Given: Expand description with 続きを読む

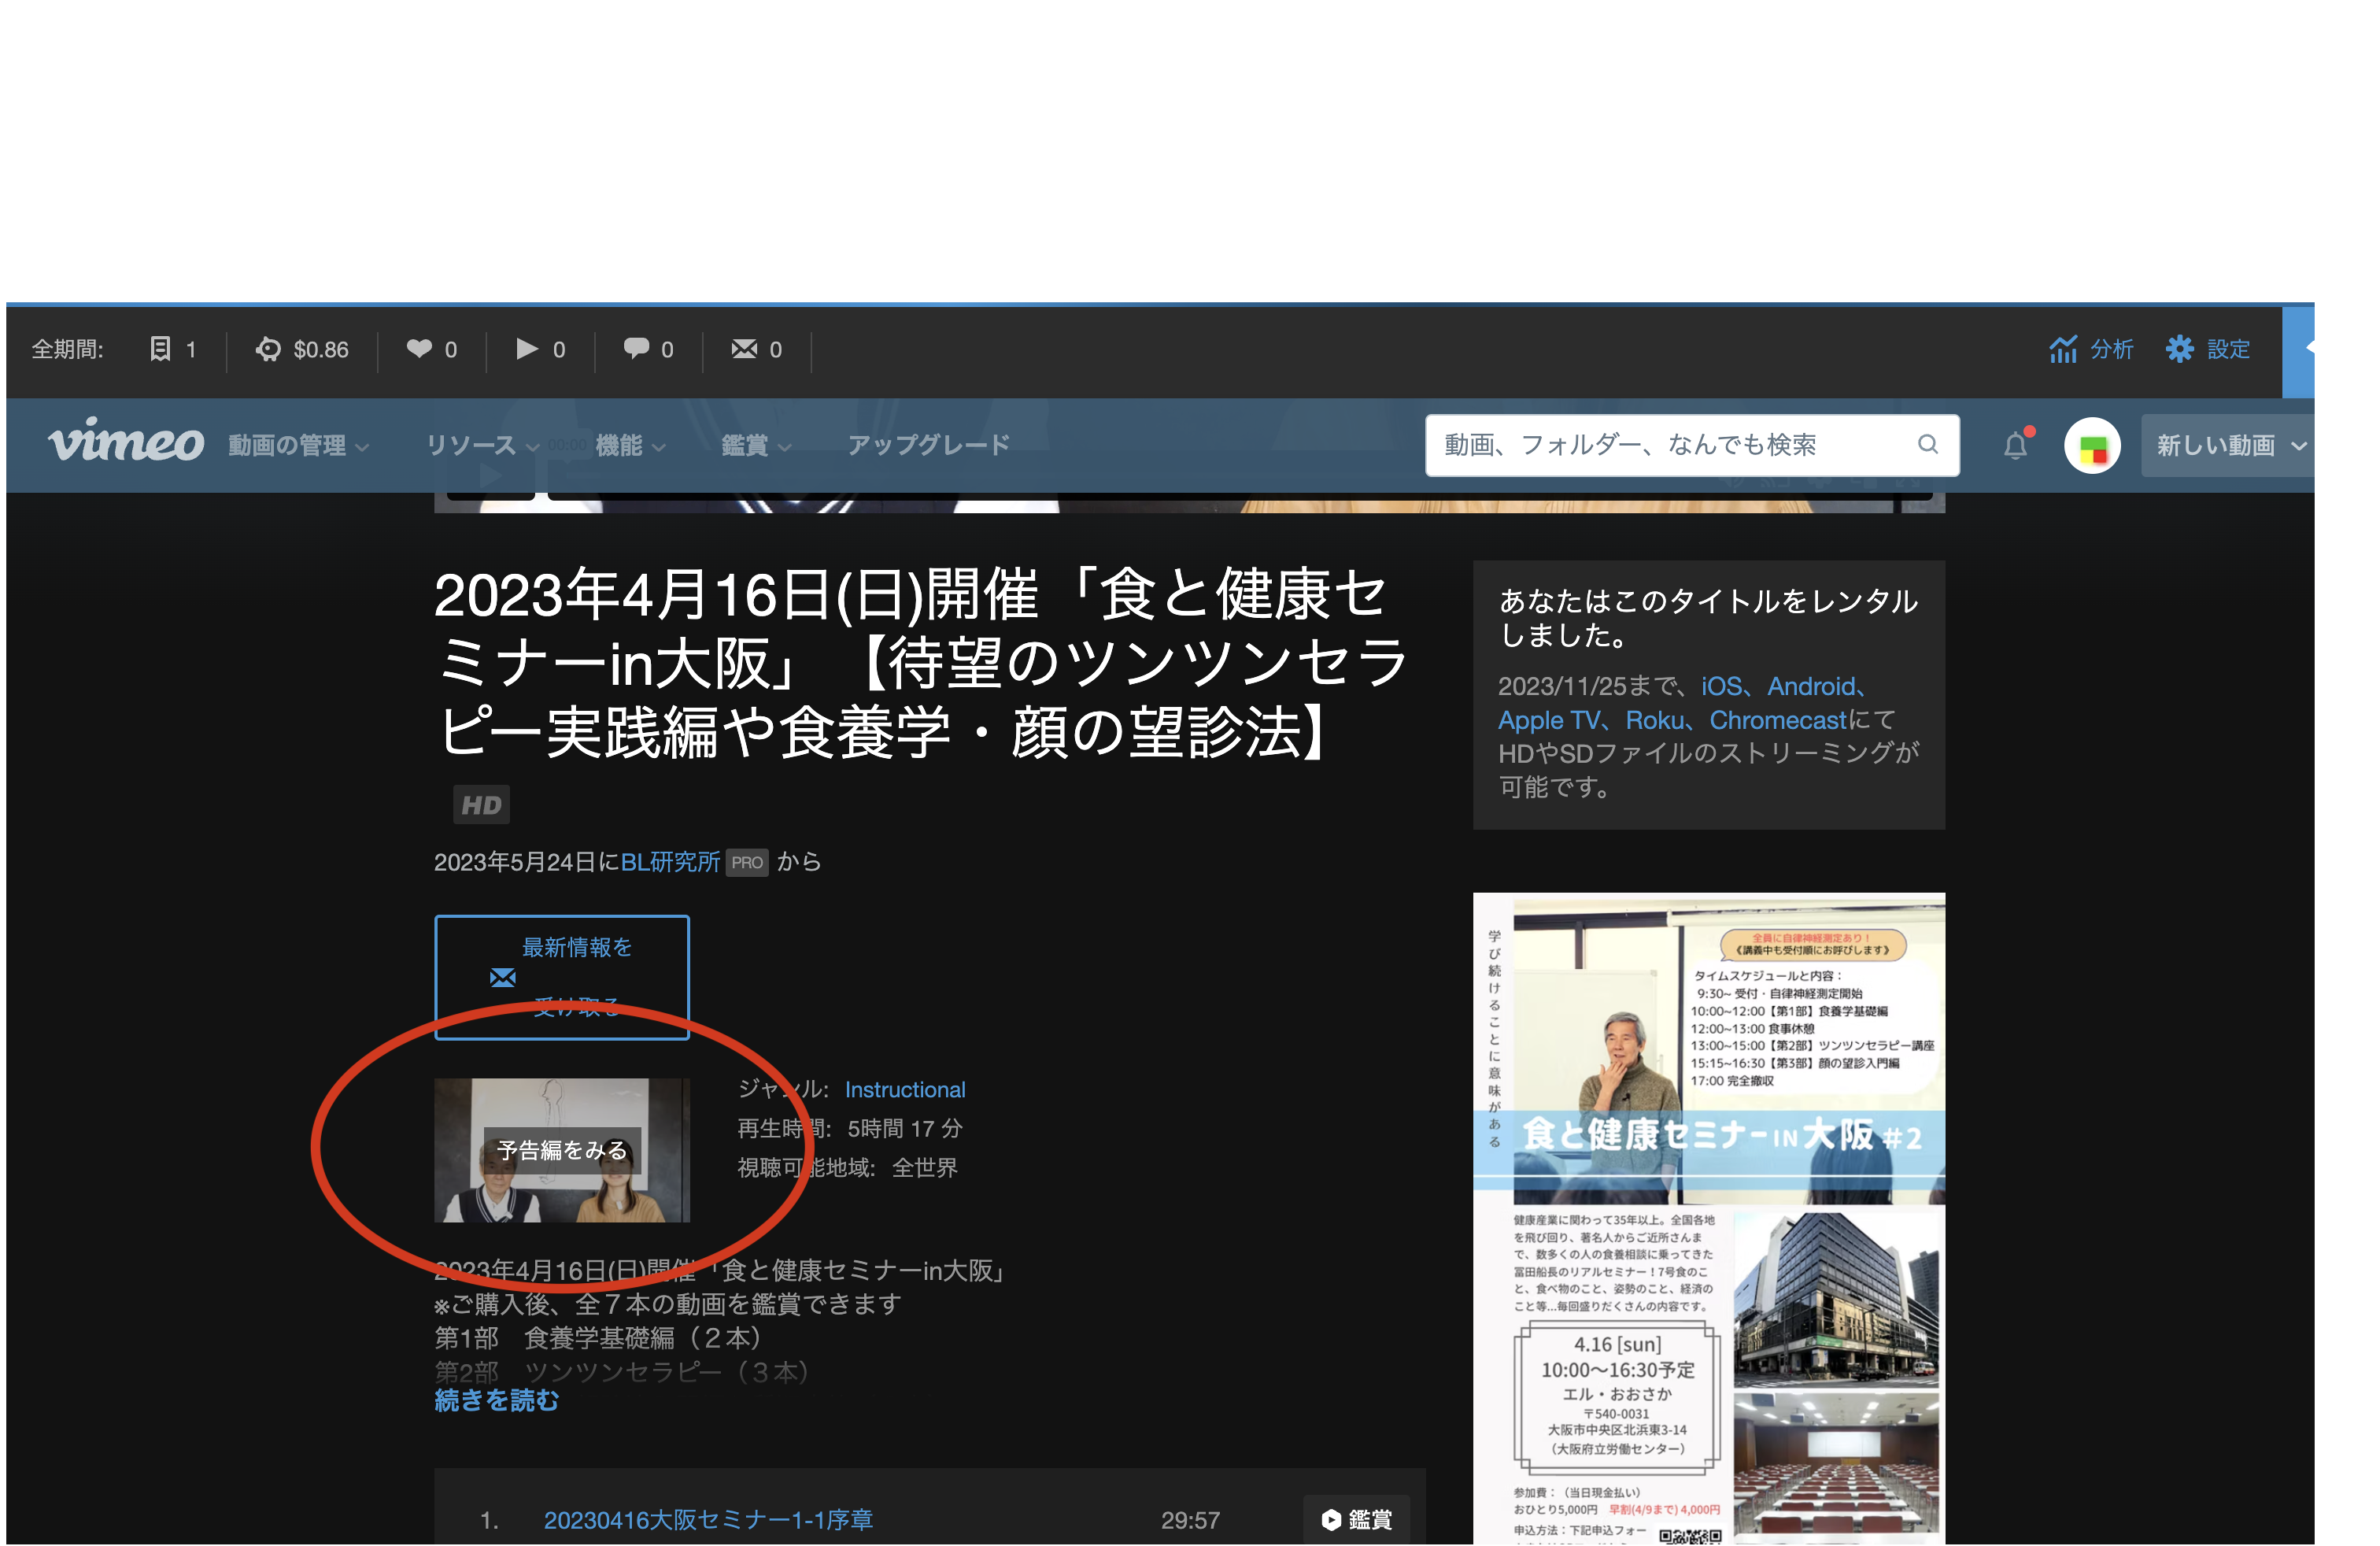Looking at the screenshot, I should 497,1401.
